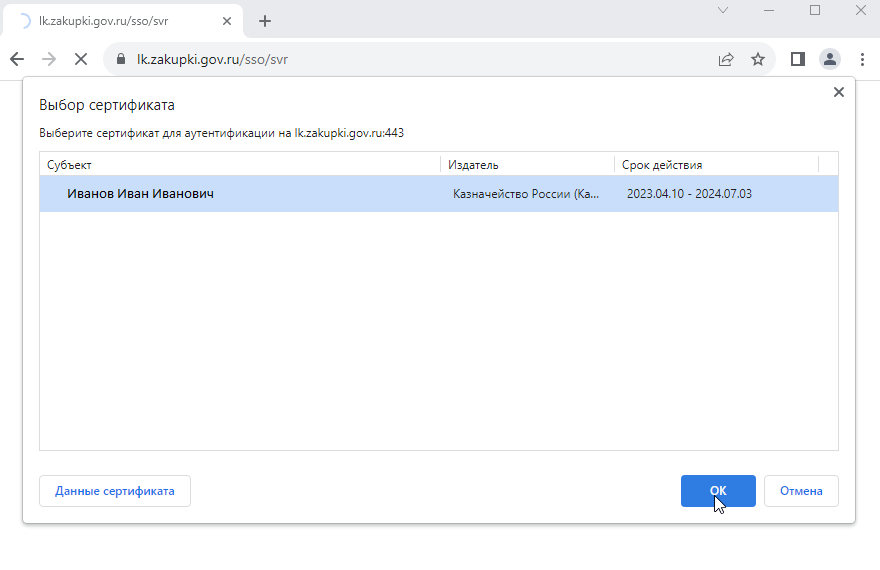Close the Выбор сертификата dialog

(x=838, y=92)
